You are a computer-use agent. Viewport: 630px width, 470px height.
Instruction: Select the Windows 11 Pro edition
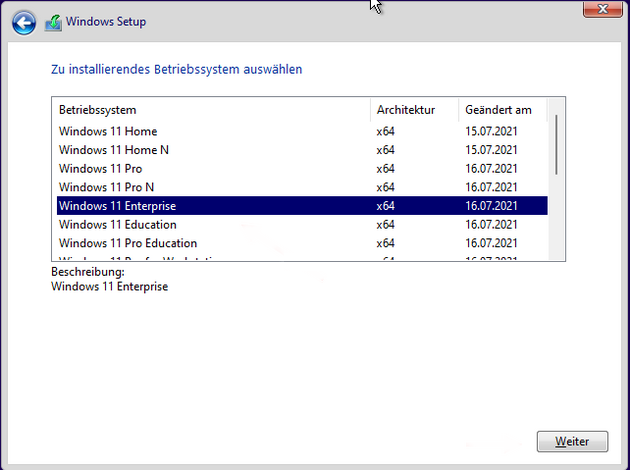[x=100, y=169]
